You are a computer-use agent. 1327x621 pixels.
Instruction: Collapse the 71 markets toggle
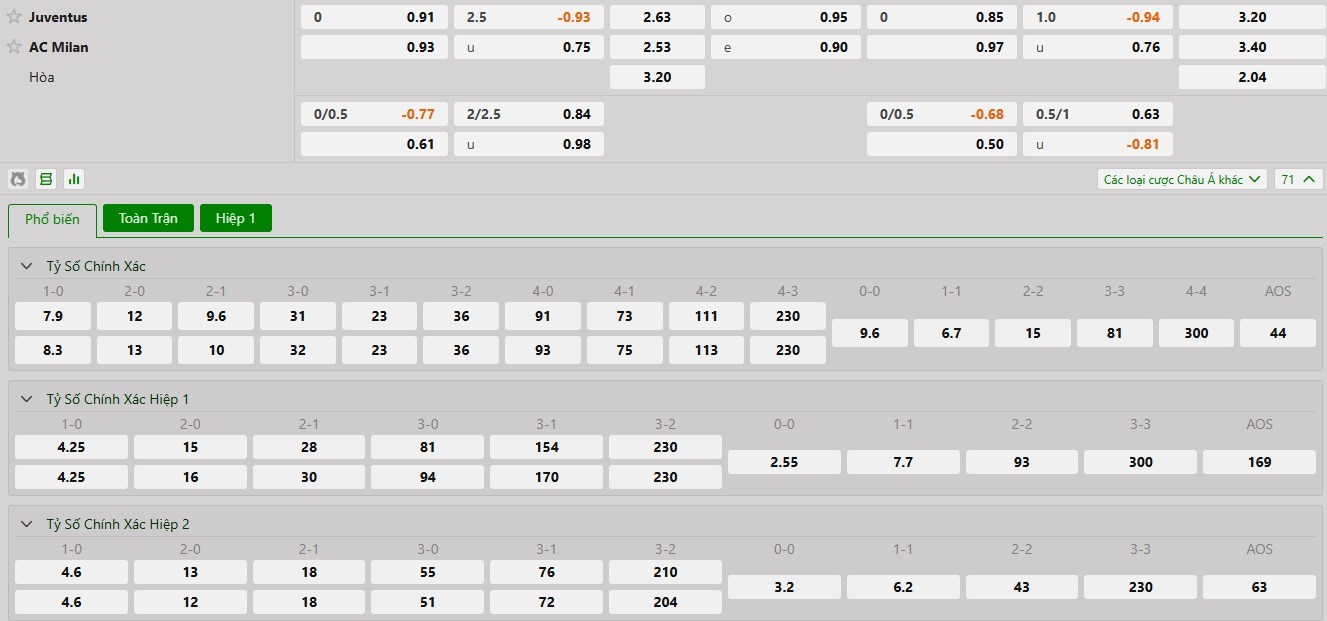[x=1298, y=179]
